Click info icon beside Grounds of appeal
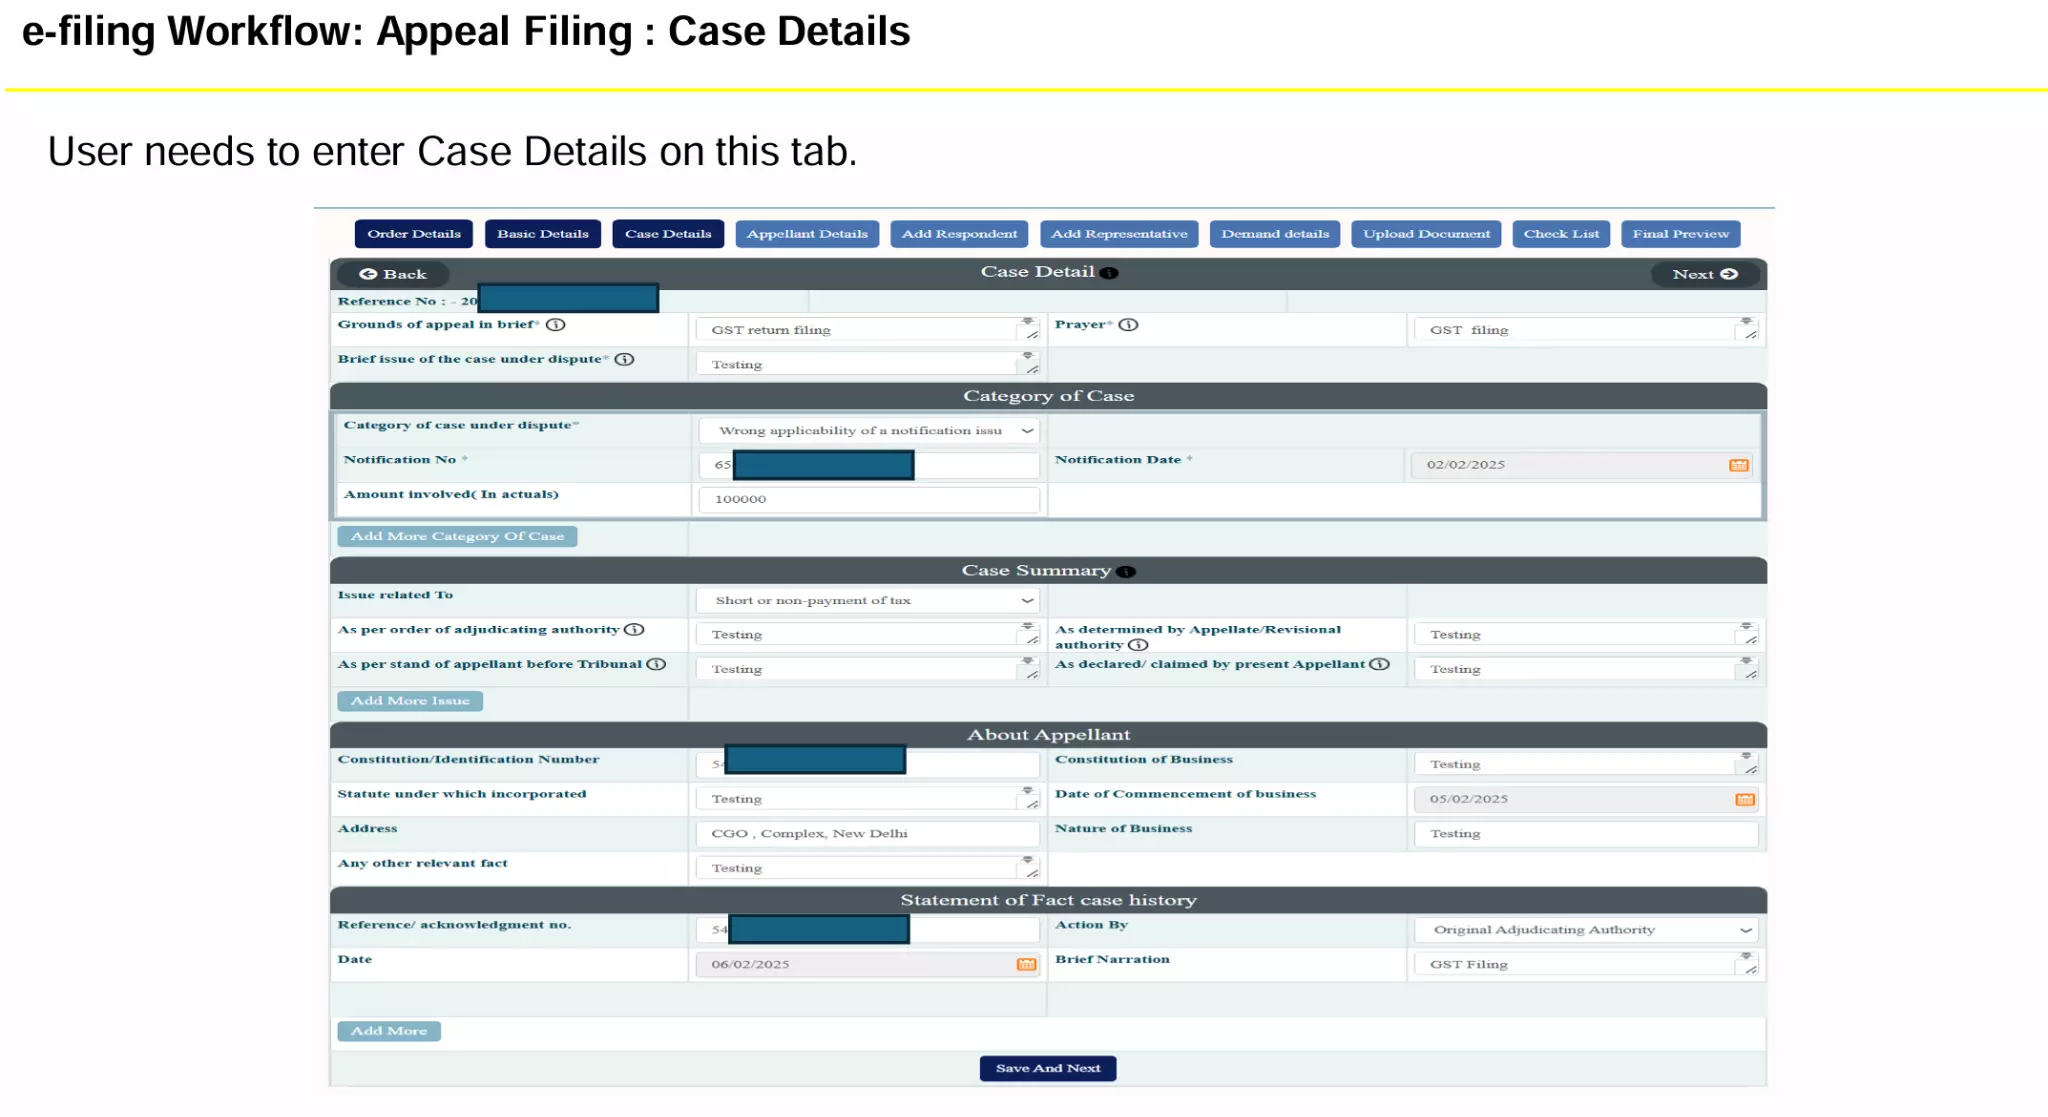 [556, 325]
